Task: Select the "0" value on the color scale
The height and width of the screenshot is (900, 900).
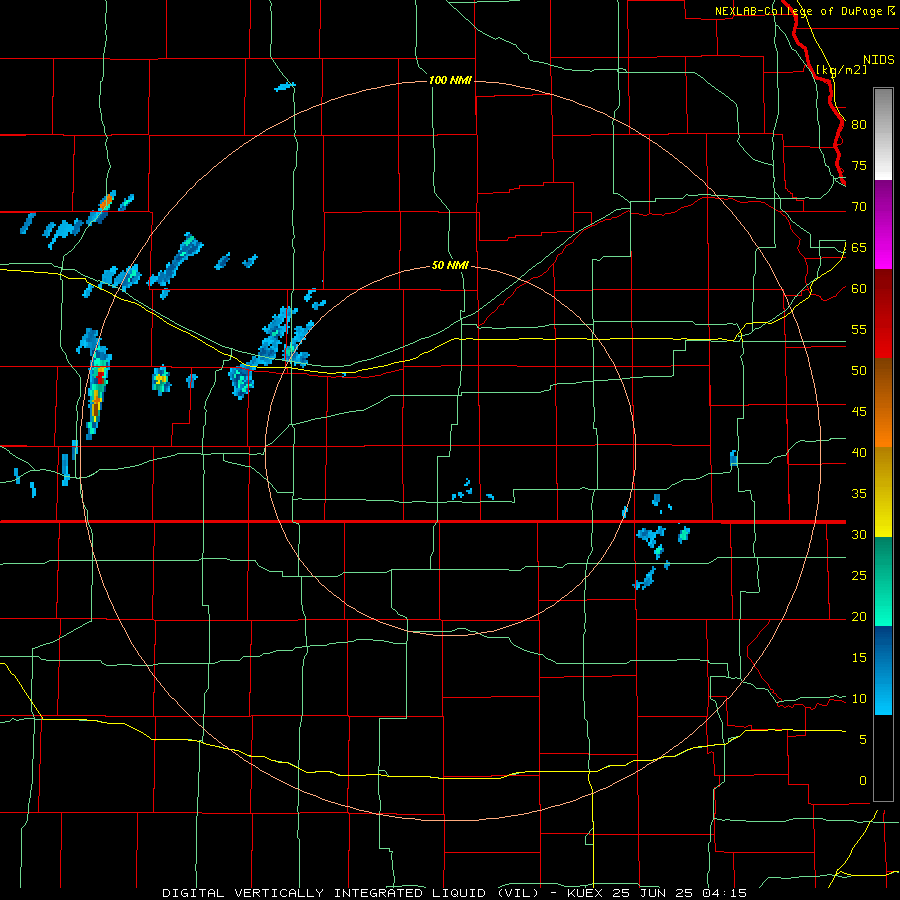Action: coord(863,781)
